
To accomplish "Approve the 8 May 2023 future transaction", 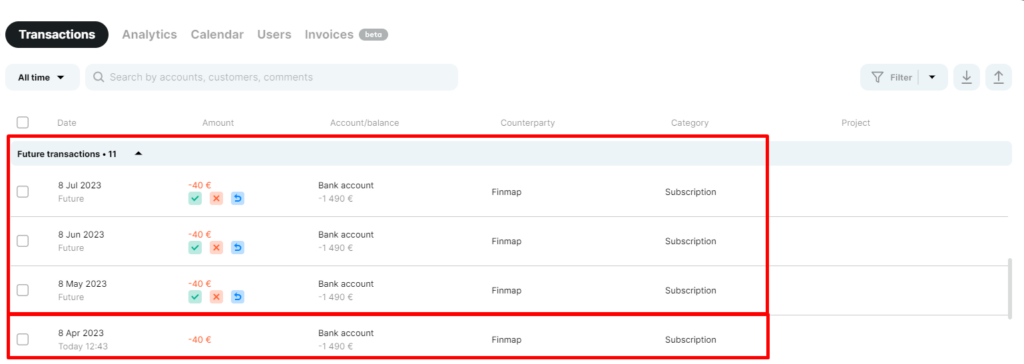I will (x=195, y=297).
